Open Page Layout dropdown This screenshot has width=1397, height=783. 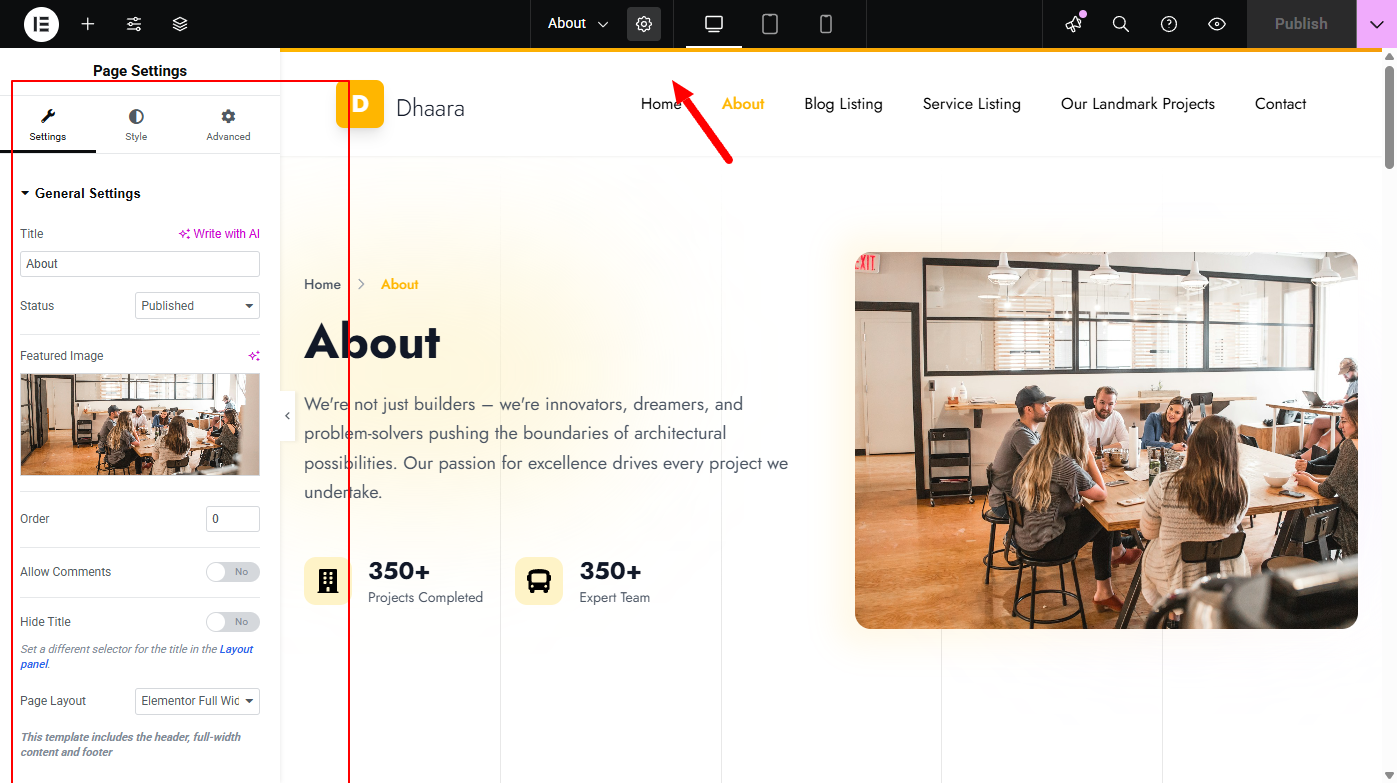[197, 701]
